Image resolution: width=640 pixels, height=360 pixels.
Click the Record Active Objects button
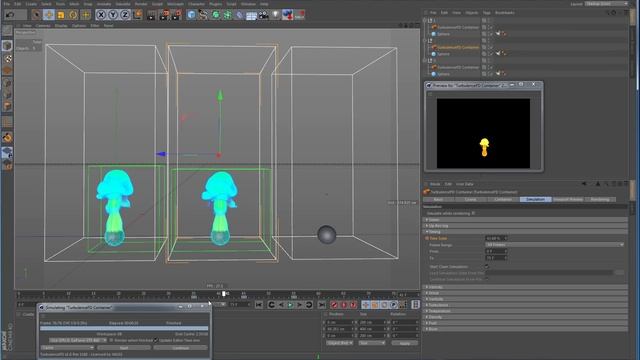[334, 305]
